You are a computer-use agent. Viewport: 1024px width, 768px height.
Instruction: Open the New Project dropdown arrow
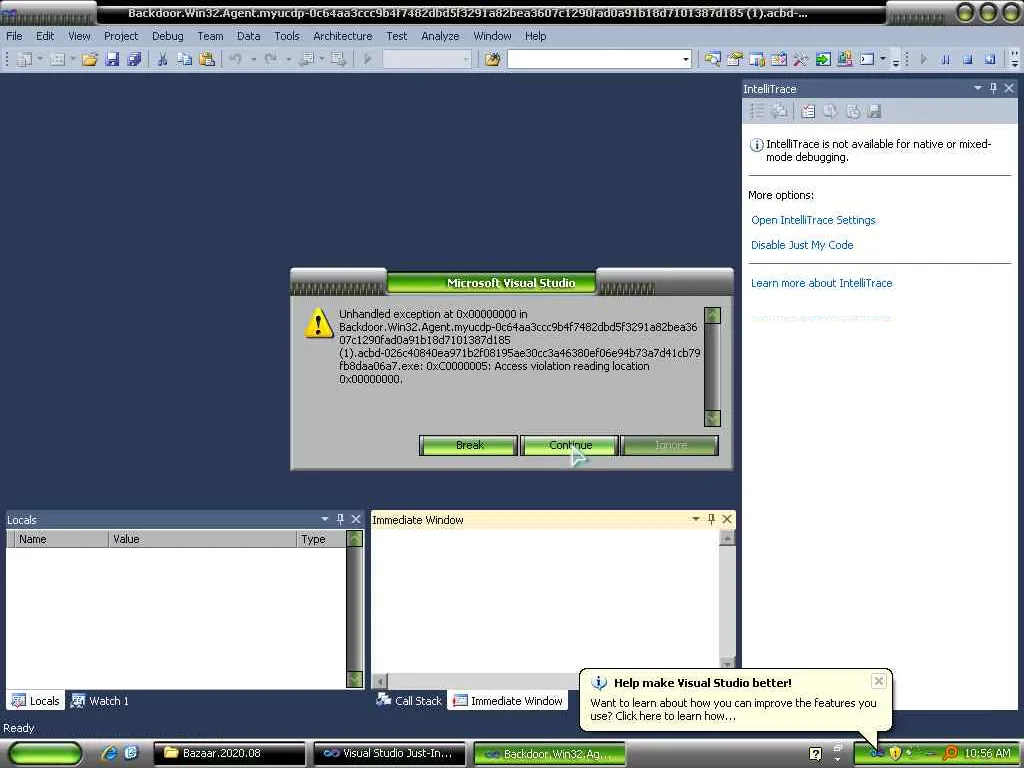(39, 59)
